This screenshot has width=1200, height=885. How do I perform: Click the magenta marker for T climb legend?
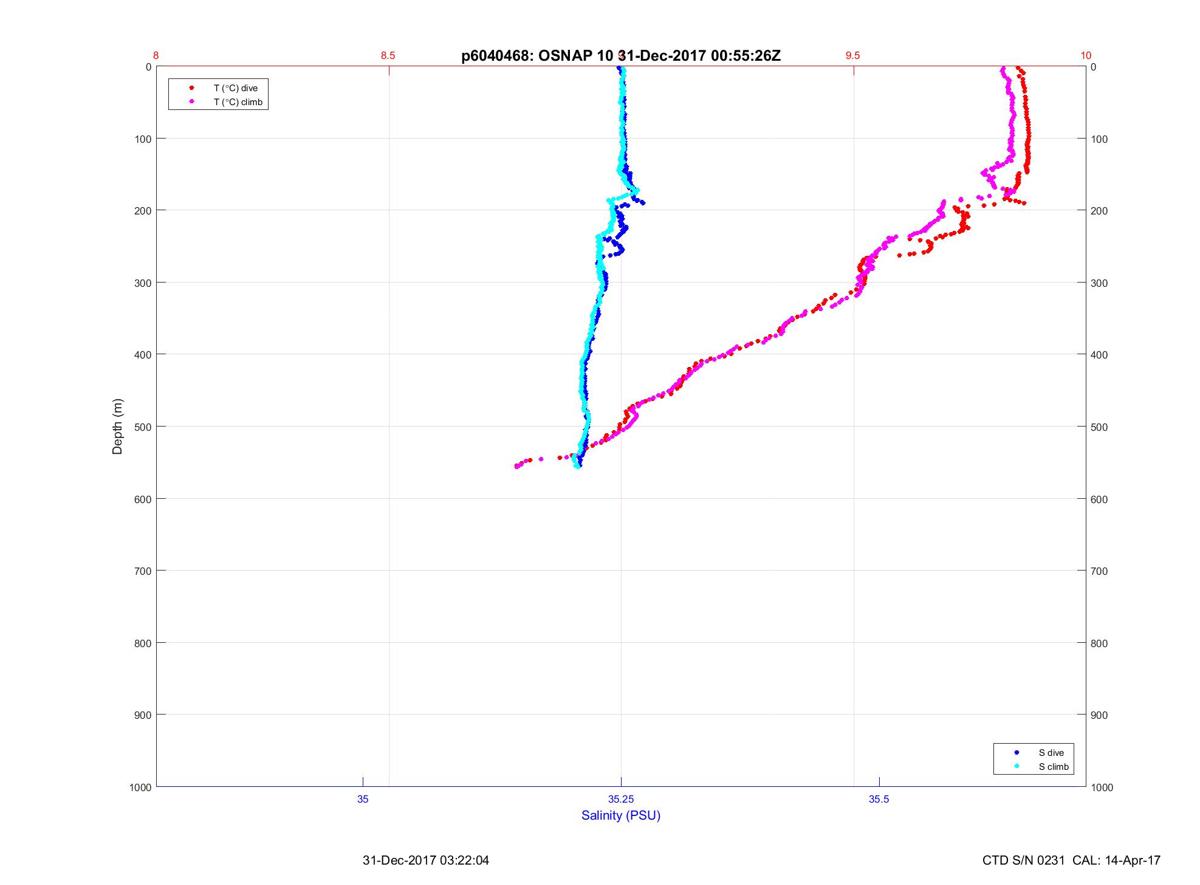tap(191, 102)
